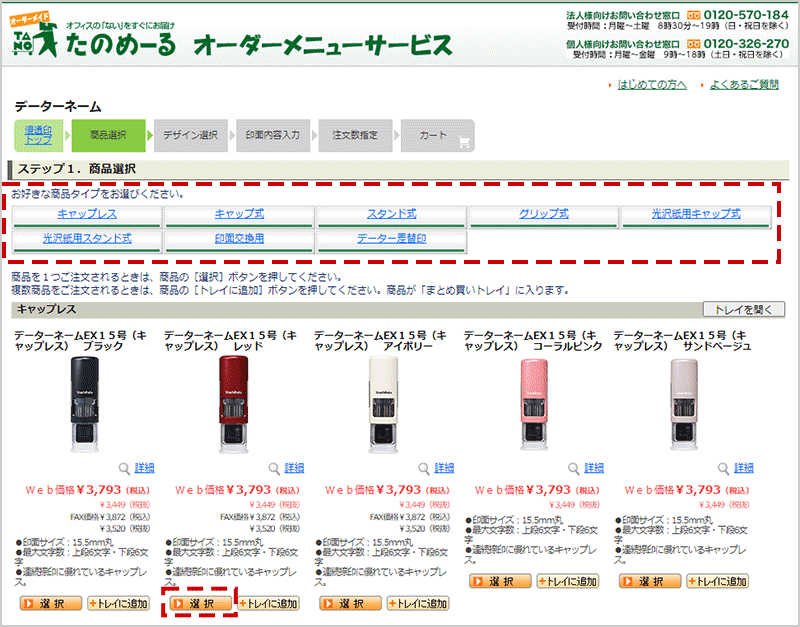The width and height of the screenshot is (800, 627).
Task: Click the coral pink stamp product image
Action: coord(534,405)
